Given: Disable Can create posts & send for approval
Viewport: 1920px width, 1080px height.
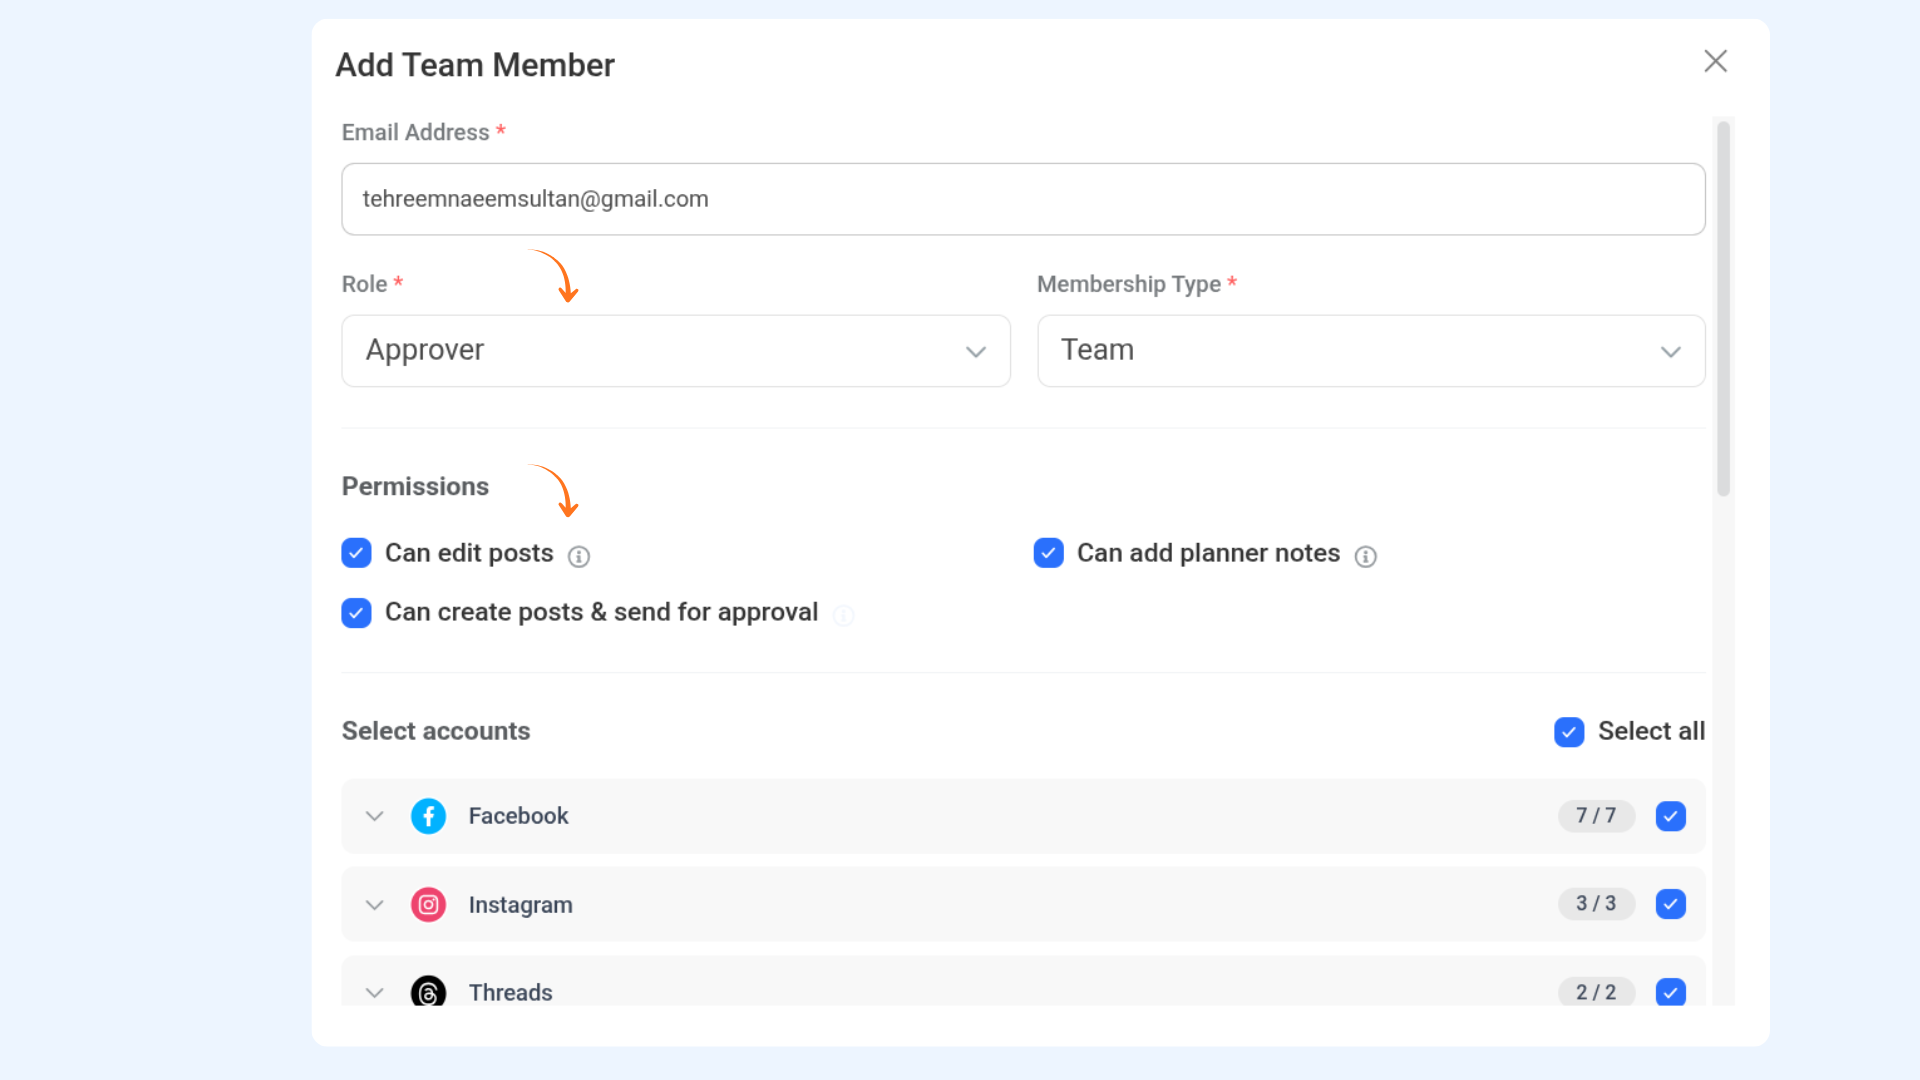Looking at the screenshot, I should coord(356,613).
